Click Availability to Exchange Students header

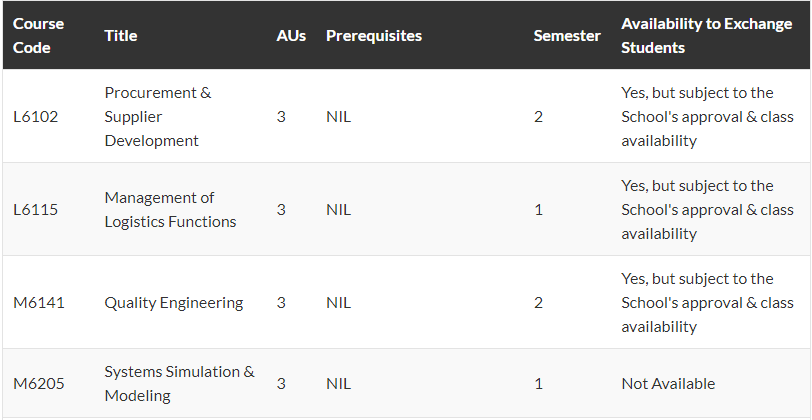[x=707, y=36]
